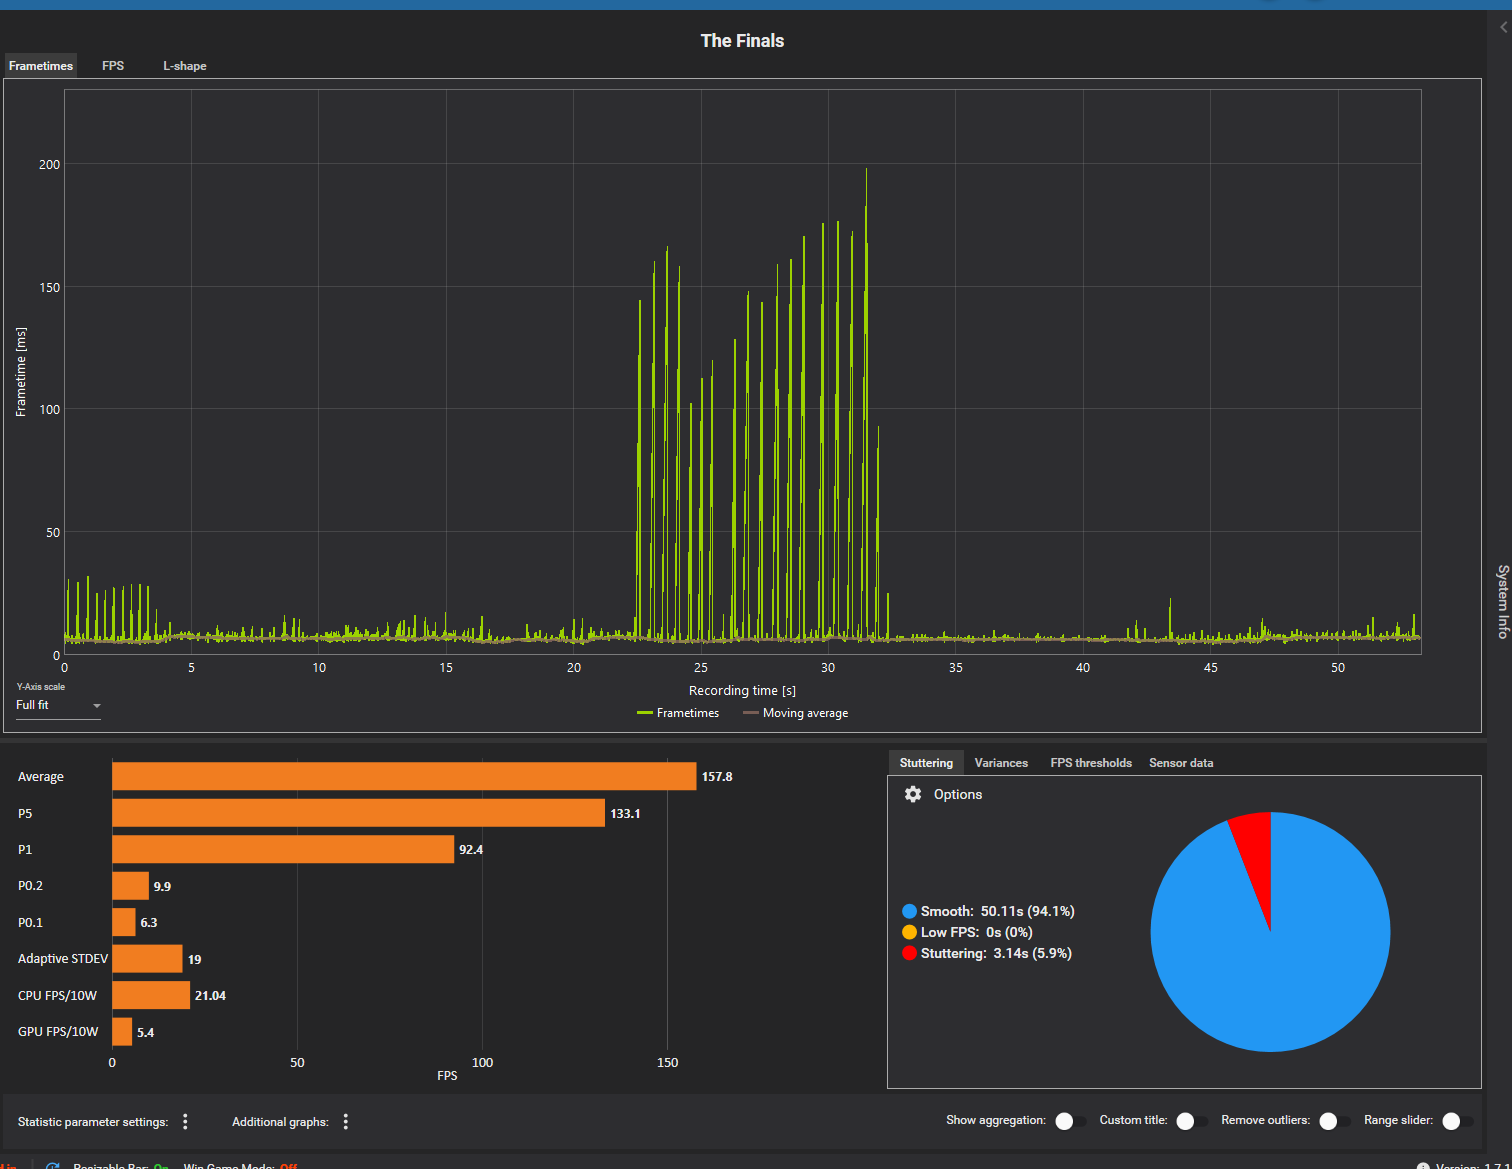Viewport: 1512px width, 1169px height.
Task: Open the Variances tab
Action: [x=1001, y=763]
